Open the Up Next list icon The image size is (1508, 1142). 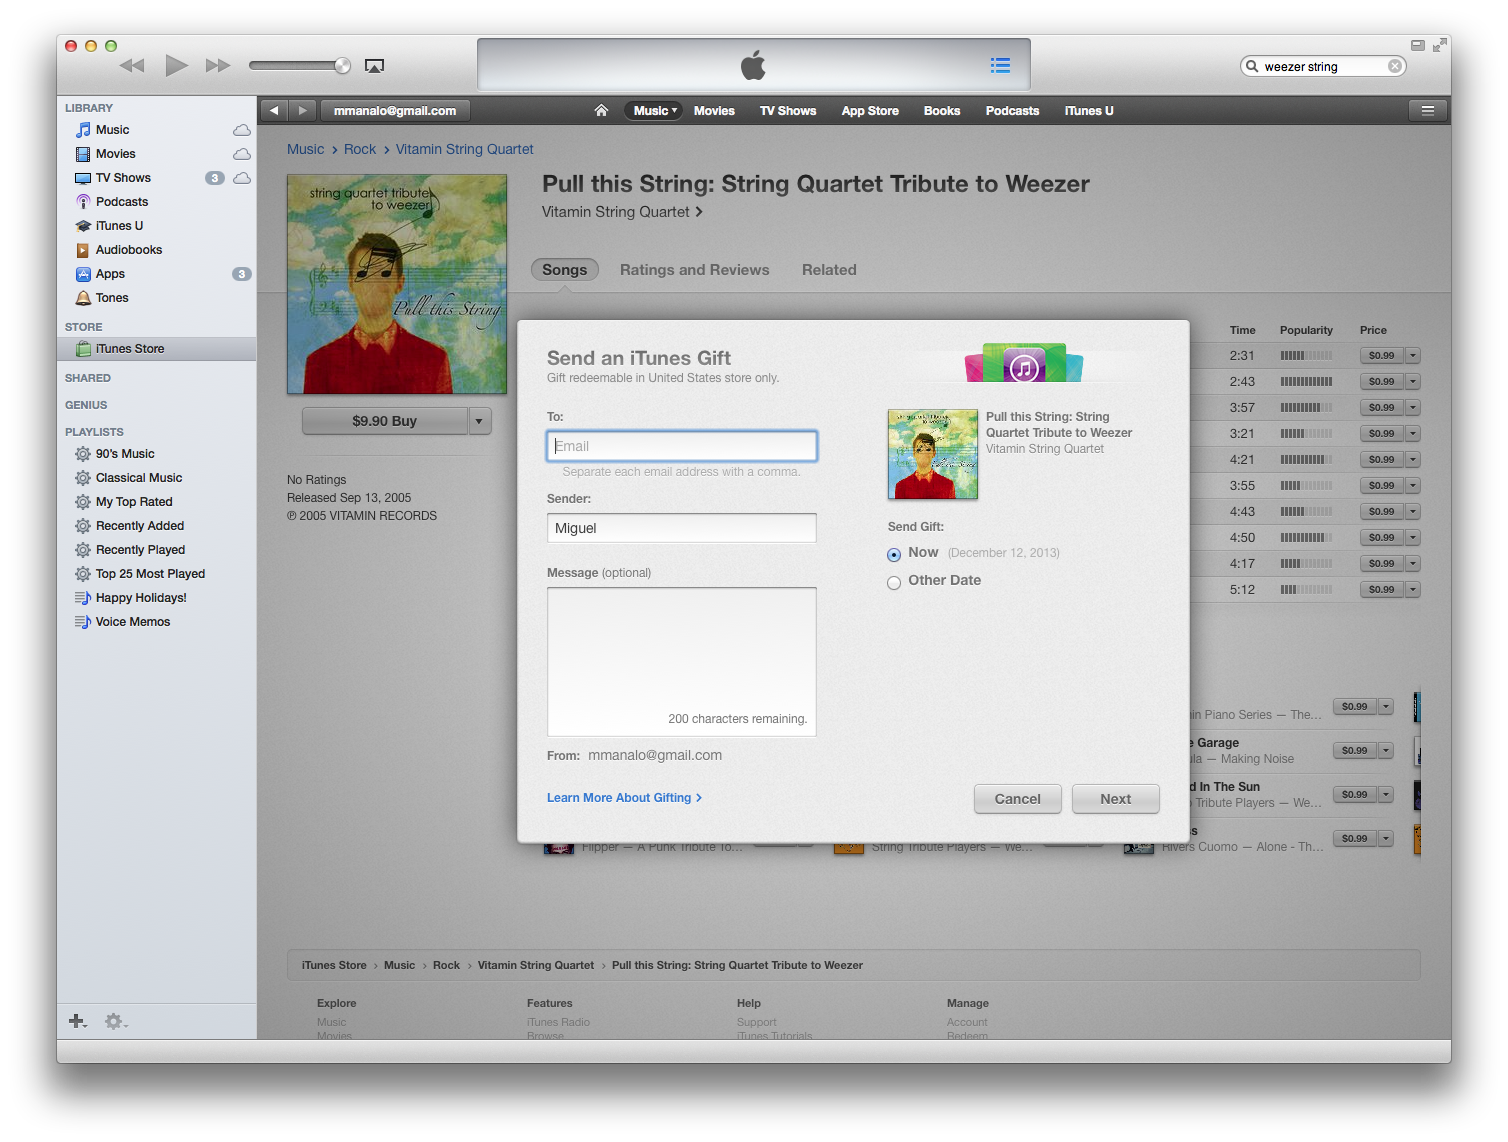point(1000,65)
